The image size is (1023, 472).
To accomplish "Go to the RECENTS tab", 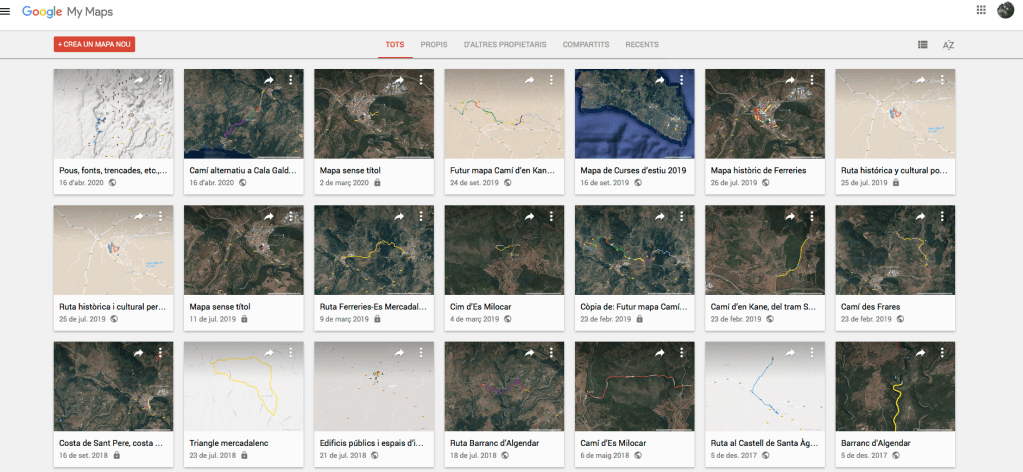I will 641,45.
